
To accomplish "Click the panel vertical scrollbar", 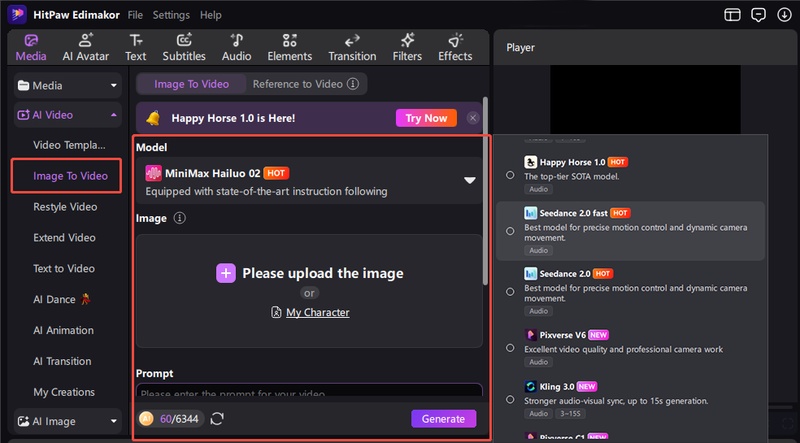I will (485, 191).
